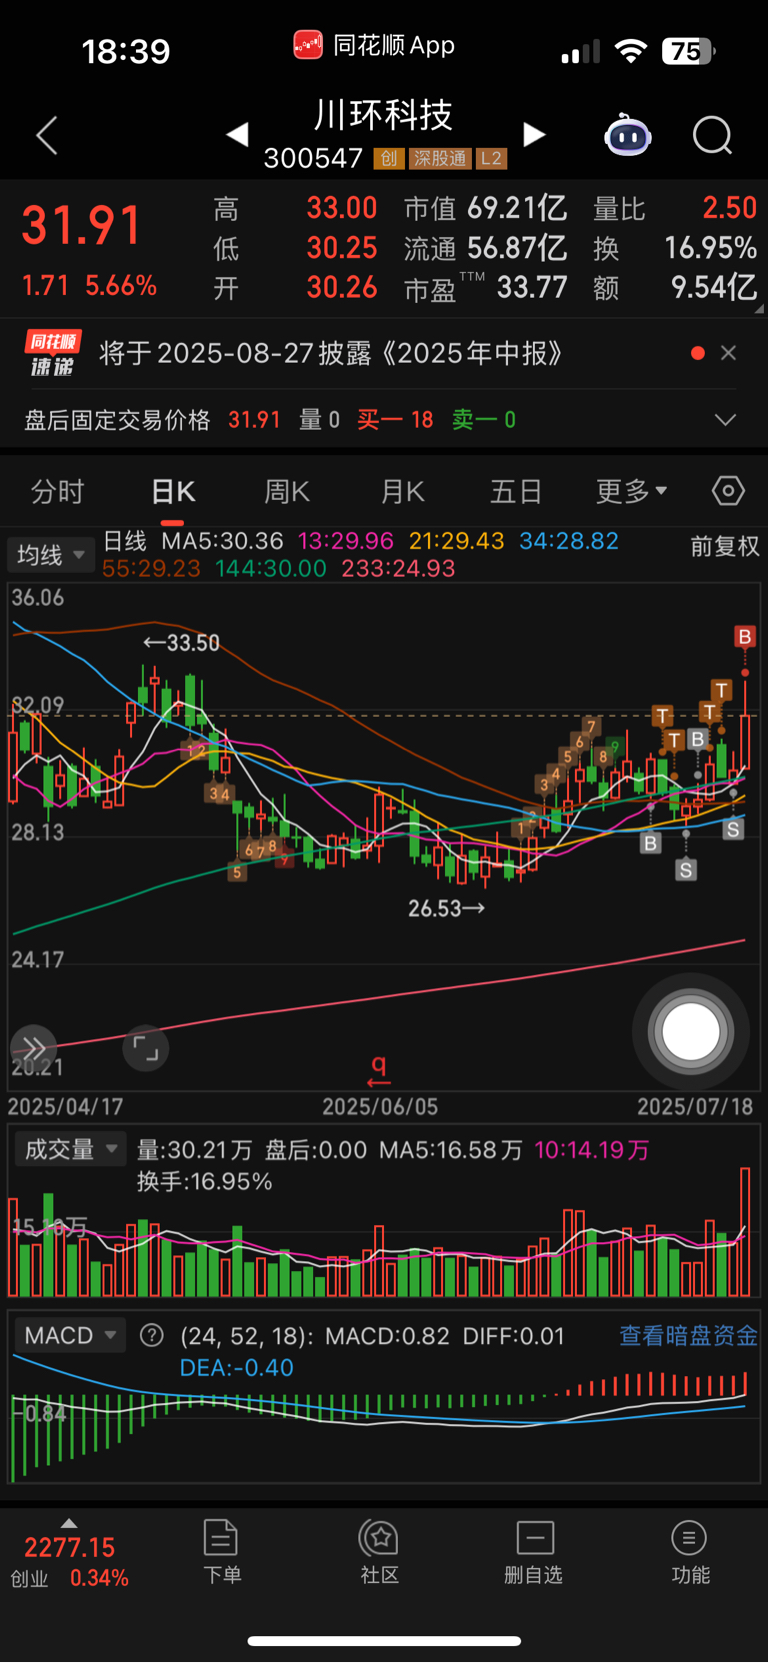Tap the double-arrow expand button on chart

pyautogui.click(x=33, y=1048)
